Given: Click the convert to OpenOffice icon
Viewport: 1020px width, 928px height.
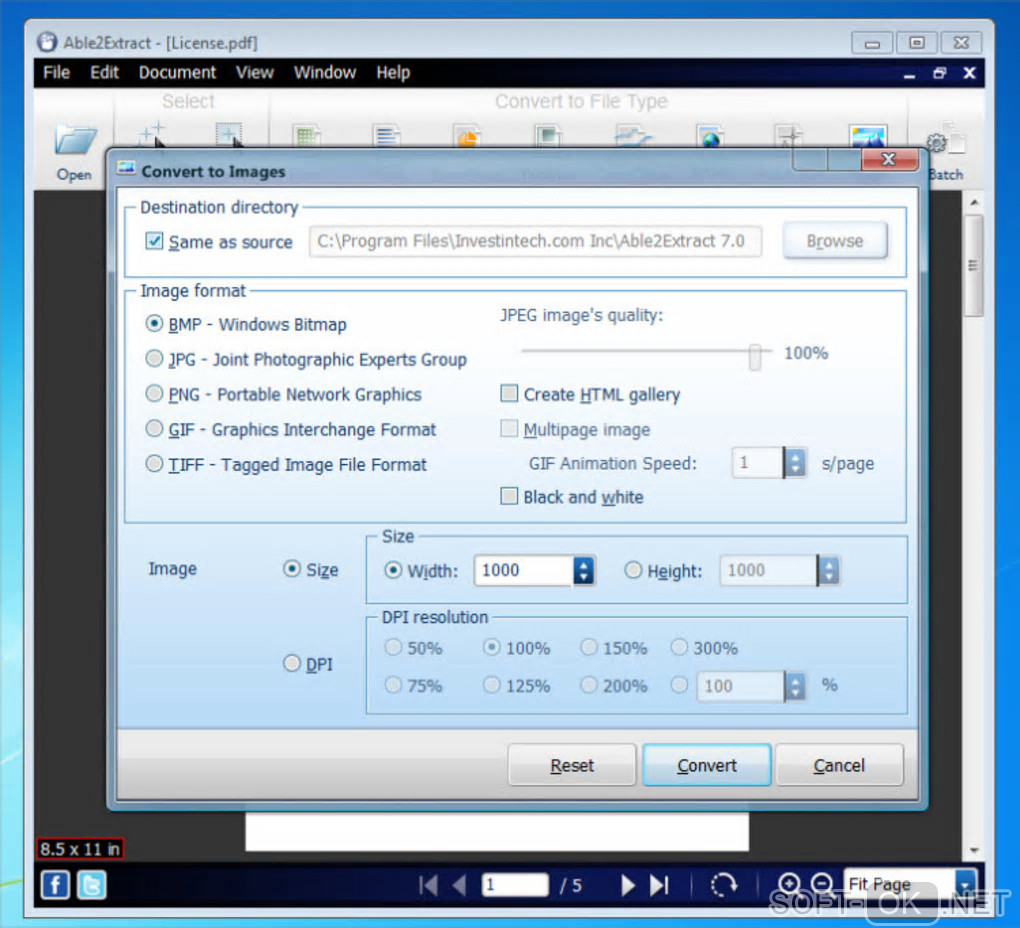Looking at the screenshot, I should click(632, 135).
